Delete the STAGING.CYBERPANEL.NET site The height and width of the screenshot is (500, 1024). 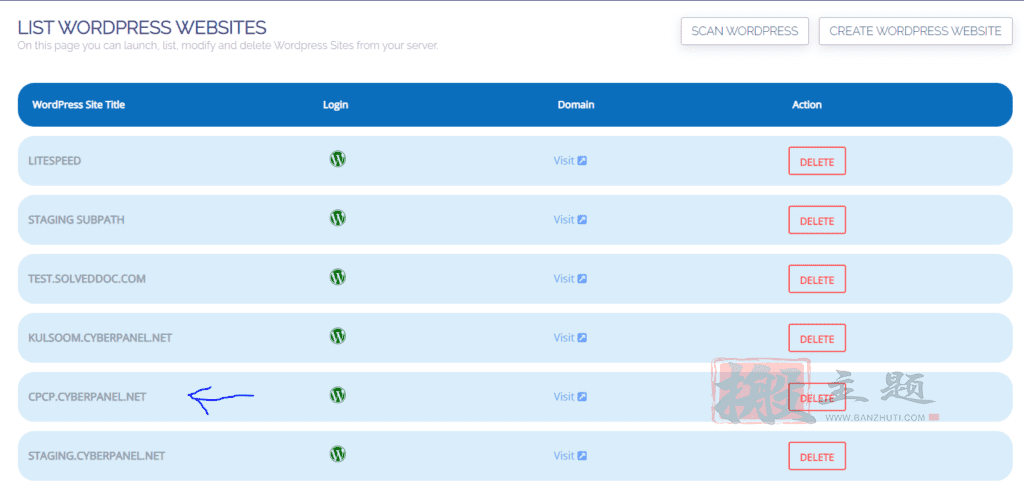(817, 456)
